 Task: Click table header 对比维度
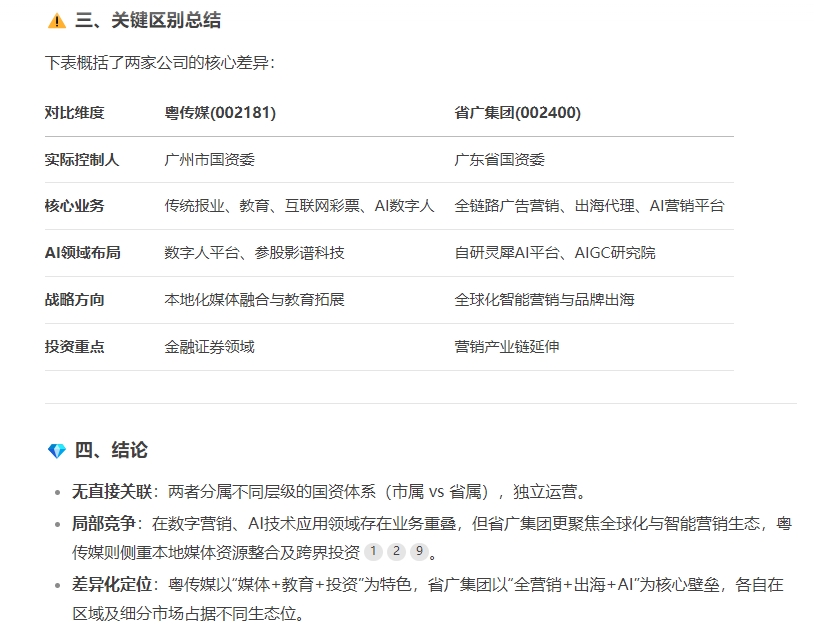(75, 113)
